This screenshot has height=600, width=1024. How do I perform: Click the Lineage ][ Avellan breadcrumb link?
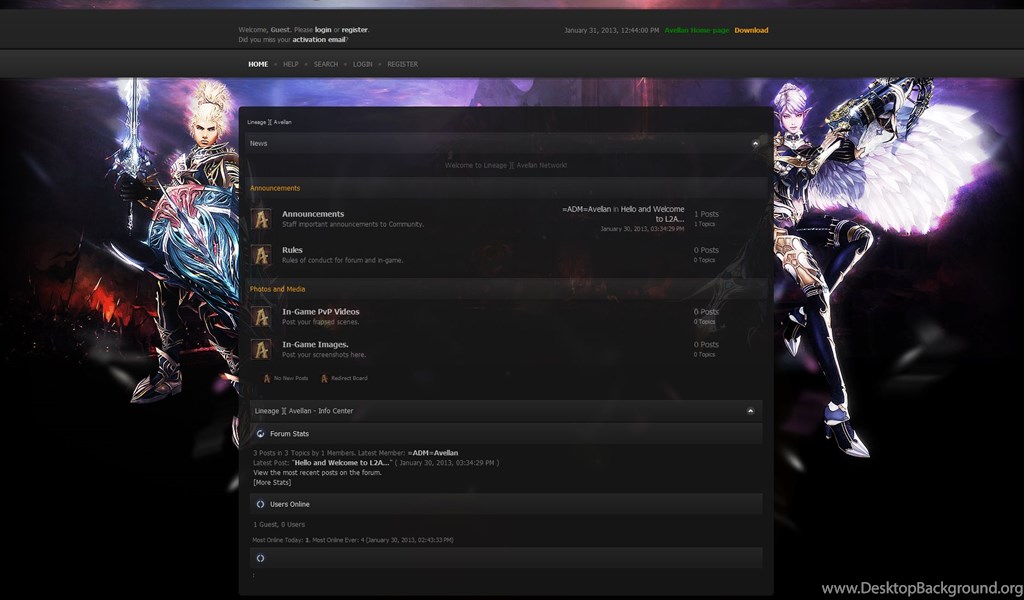[x=269, y=122]
